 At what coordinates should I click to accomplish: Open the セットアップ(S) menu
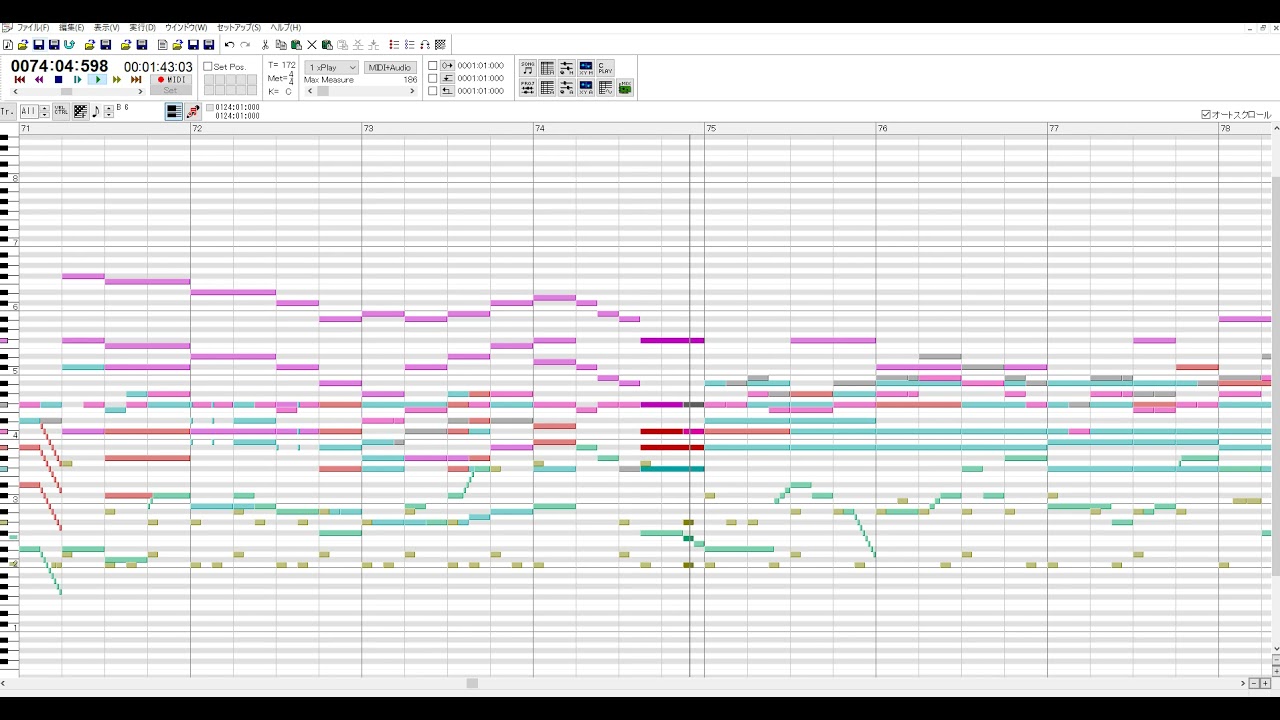(x=239, y=28)
